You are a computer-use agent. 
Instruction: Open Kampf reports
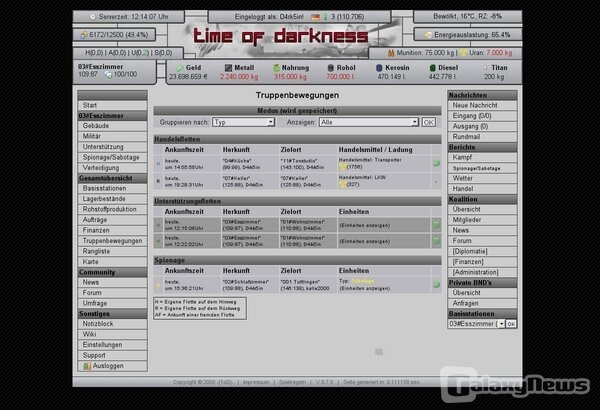click(x=482, y=157)
